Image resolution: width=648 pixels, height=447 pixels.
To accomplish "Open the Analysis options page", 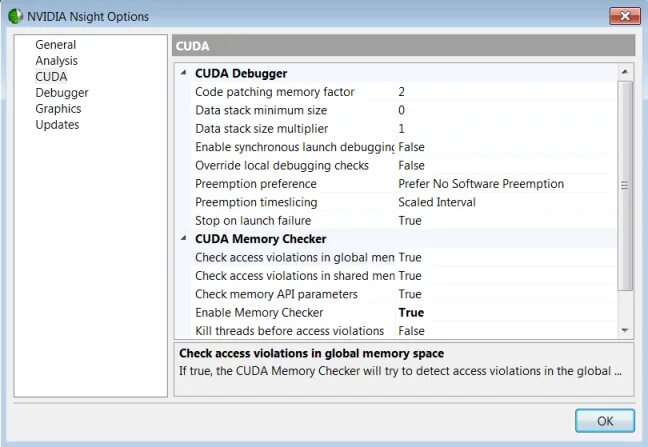I will coord(56,61).
